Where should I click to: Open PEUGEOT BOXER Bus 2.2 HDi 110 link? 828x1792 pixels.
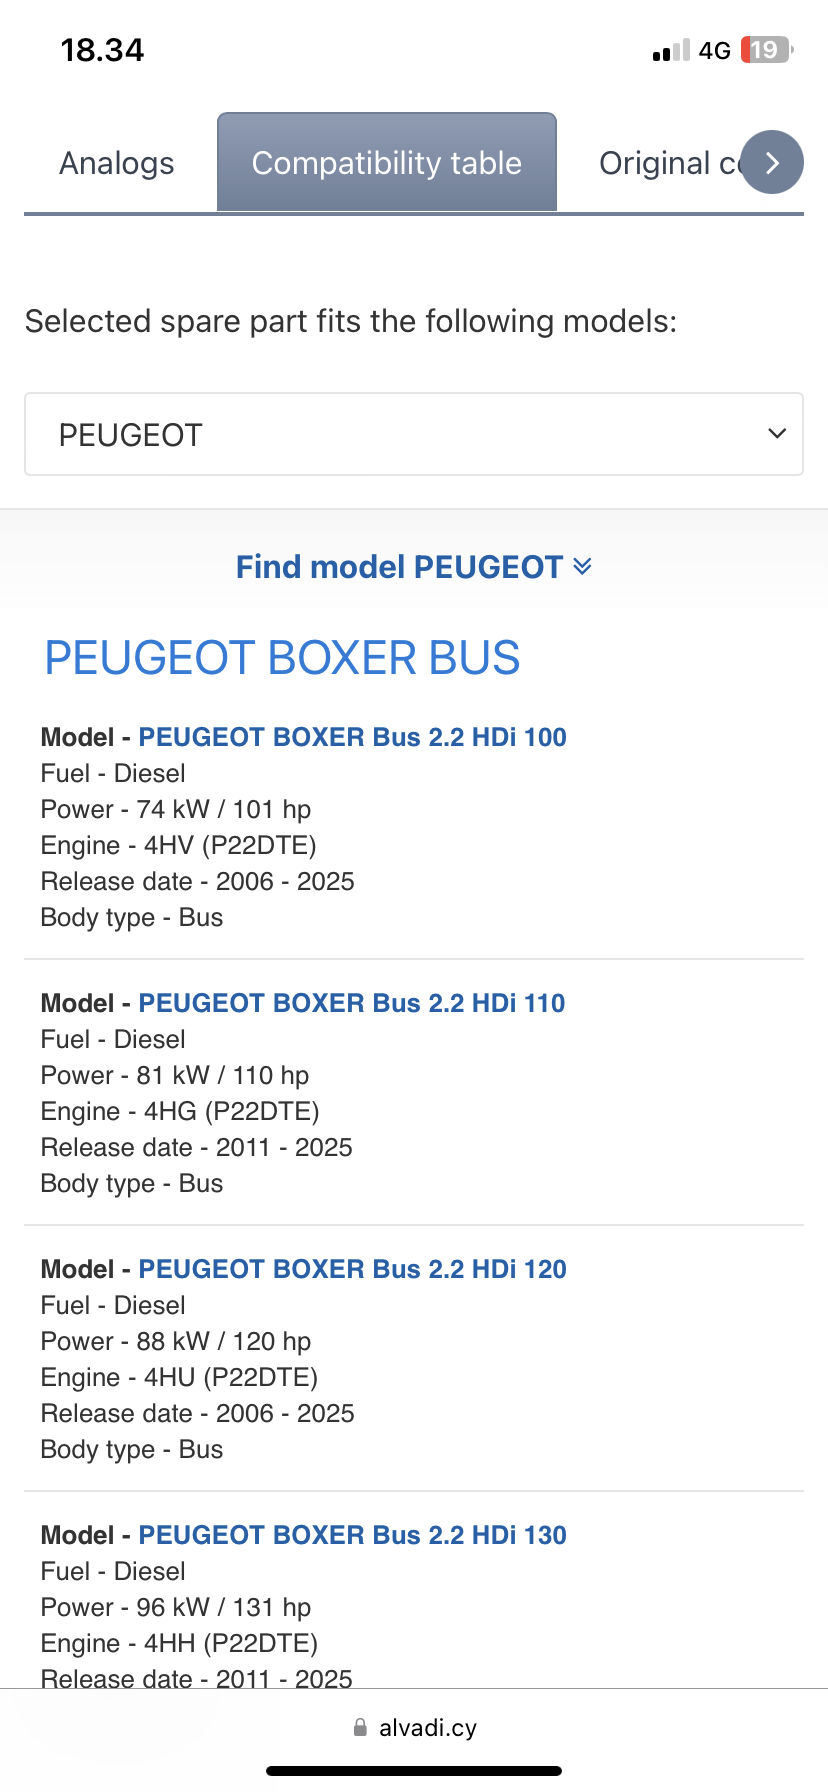tap(351, 1003)
